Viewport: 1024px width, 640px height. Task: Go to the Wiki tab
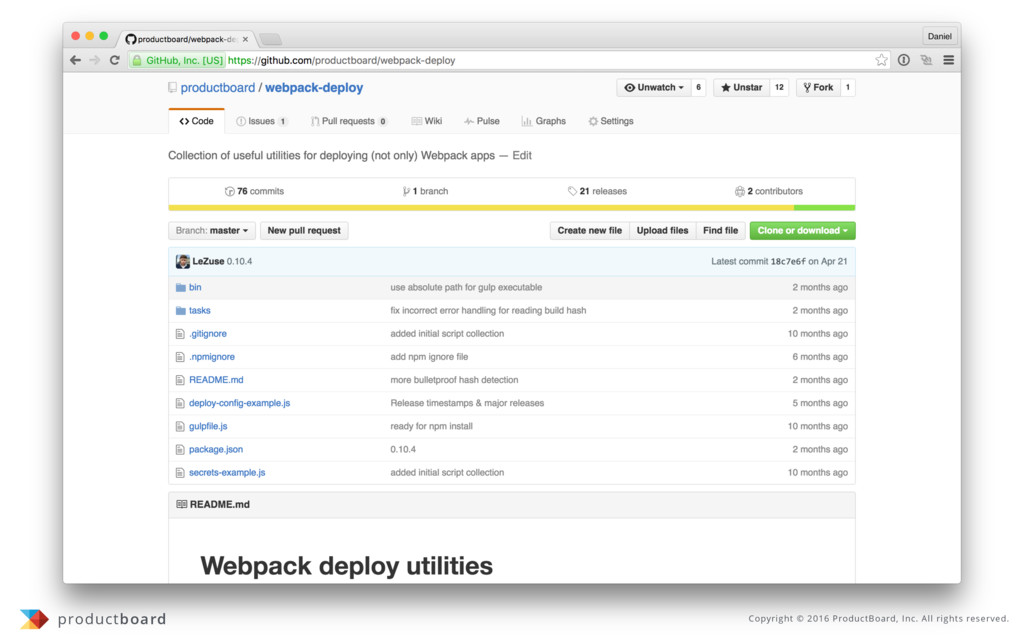(426, 121)
